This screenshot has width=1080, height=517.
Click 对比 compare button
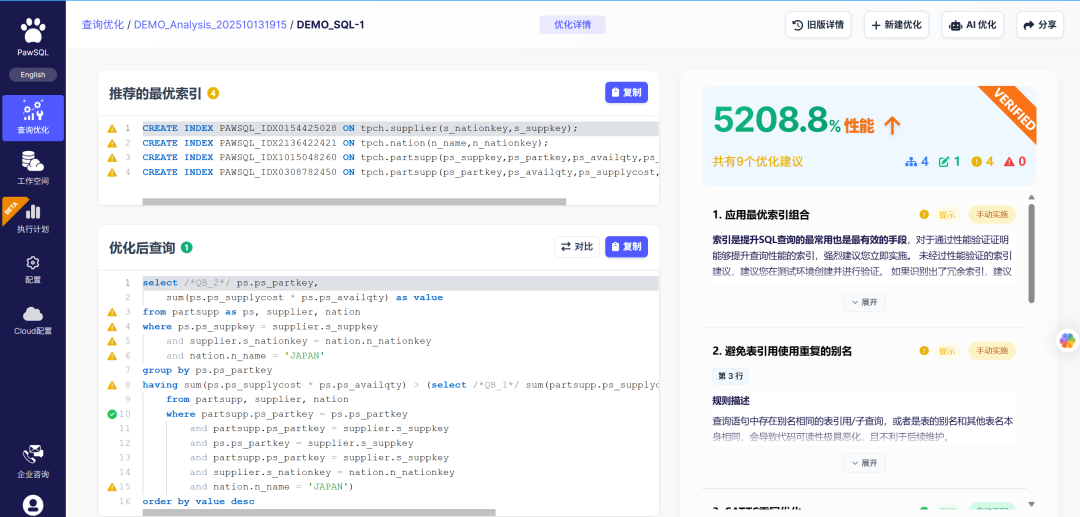click(x=577, y=246)
